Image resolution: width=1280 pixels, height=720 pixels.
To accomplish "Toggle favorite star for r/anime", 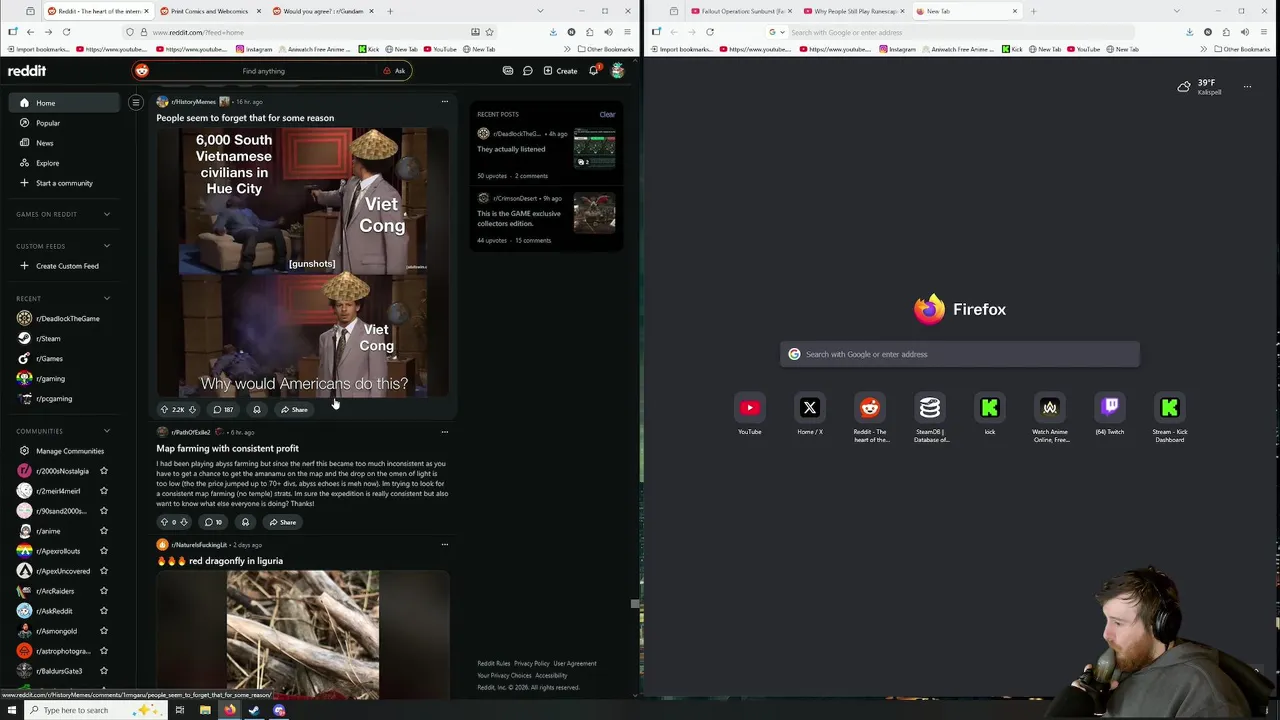I will coord(103,531).
